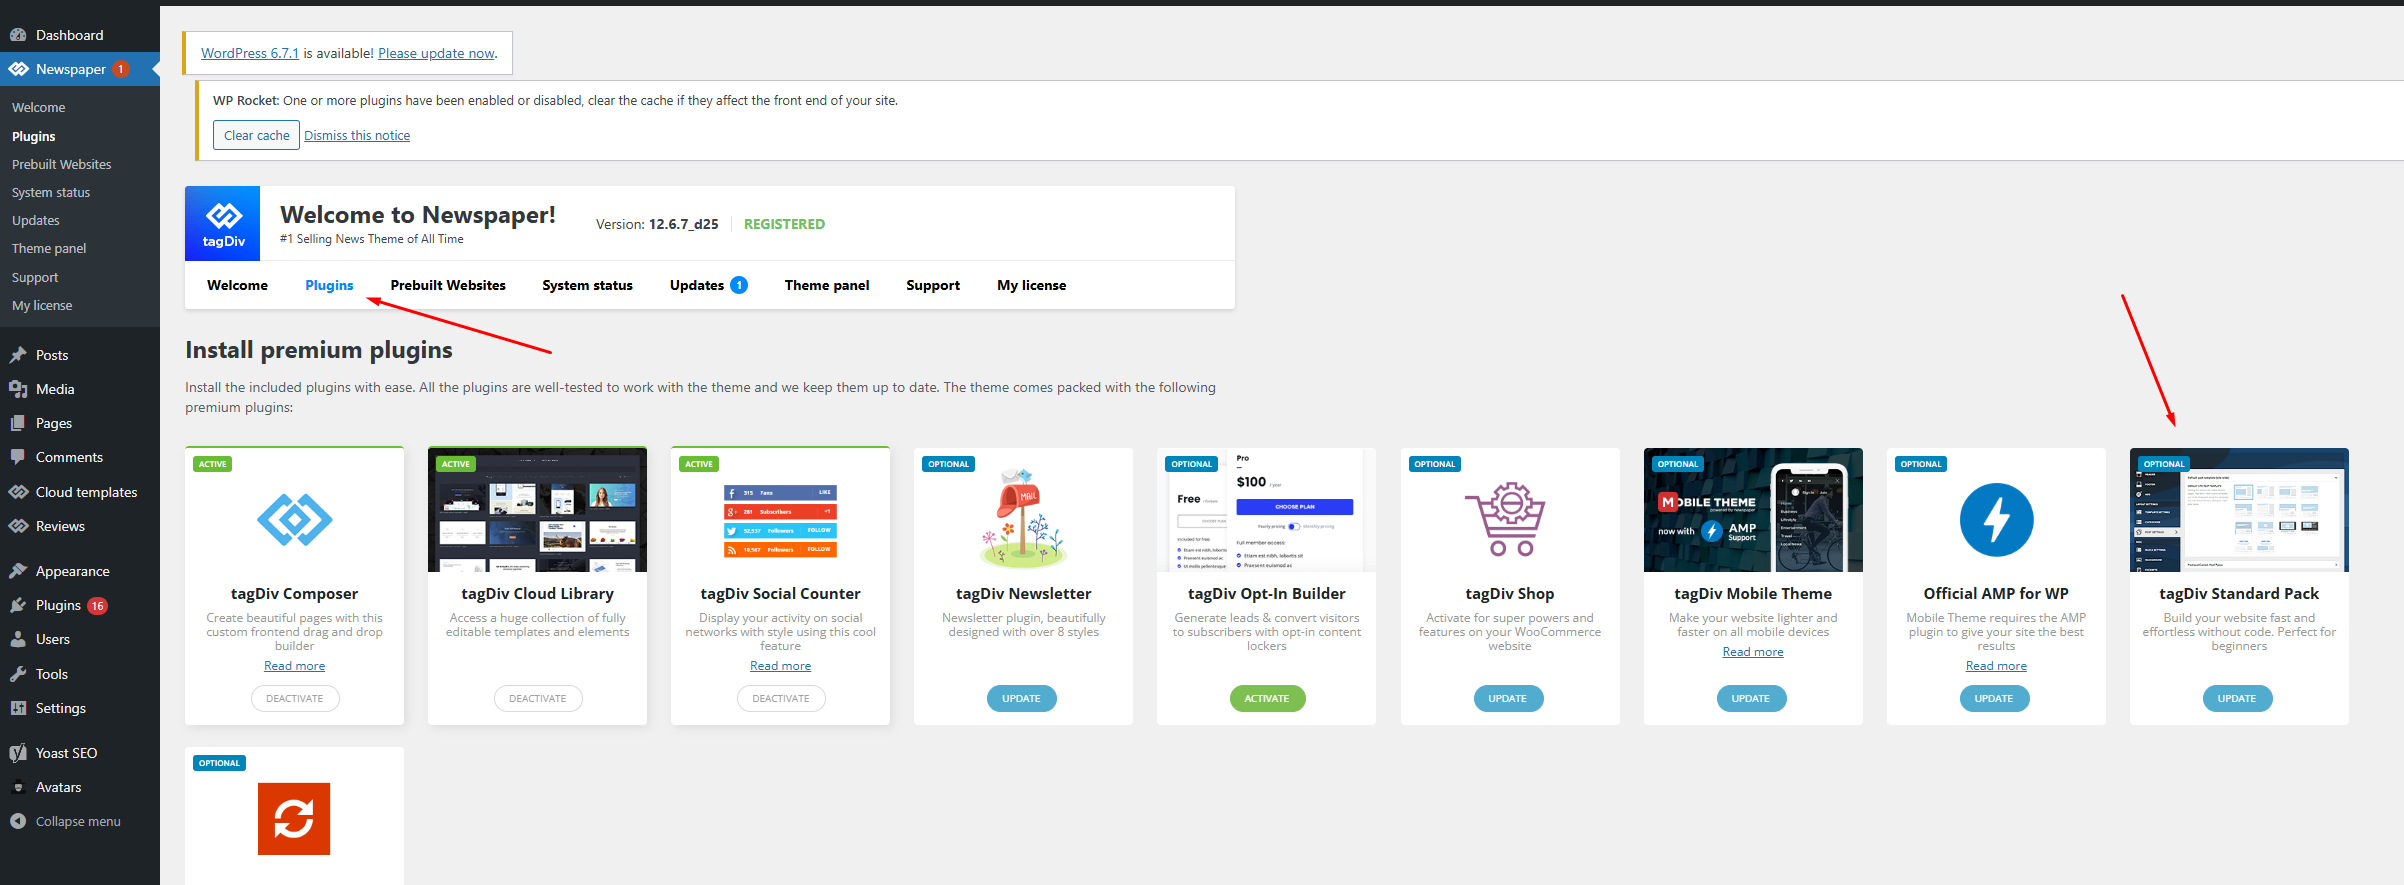This screenshot has width=2404, height=885.
Task: Click the orange refresh plugin icon
Action: [294, 819]
